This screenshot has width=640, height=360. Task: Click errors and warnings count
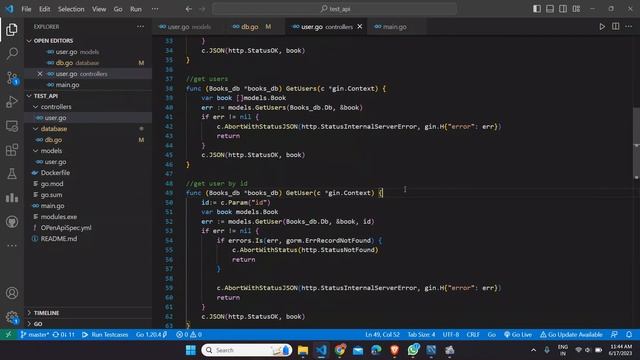pyautogui.click(x=189, y=334)
